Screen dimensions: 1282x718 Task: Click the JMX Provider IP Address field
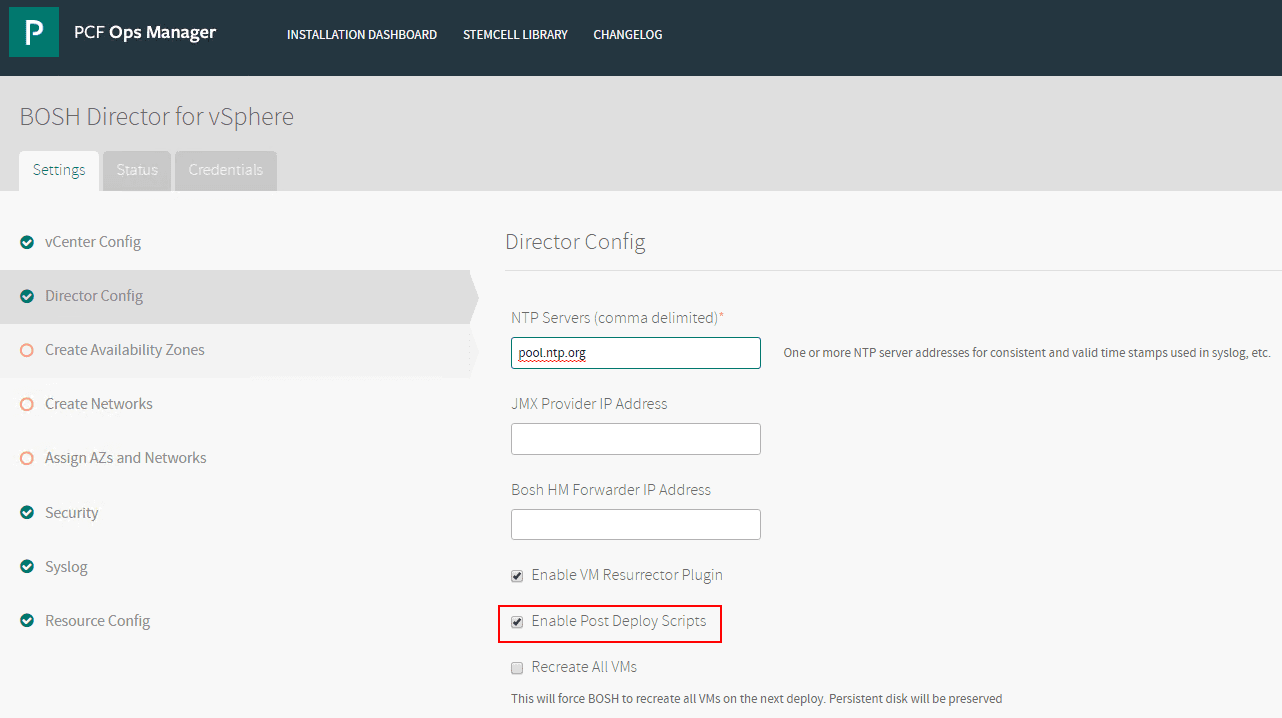[x=636, y=439]
